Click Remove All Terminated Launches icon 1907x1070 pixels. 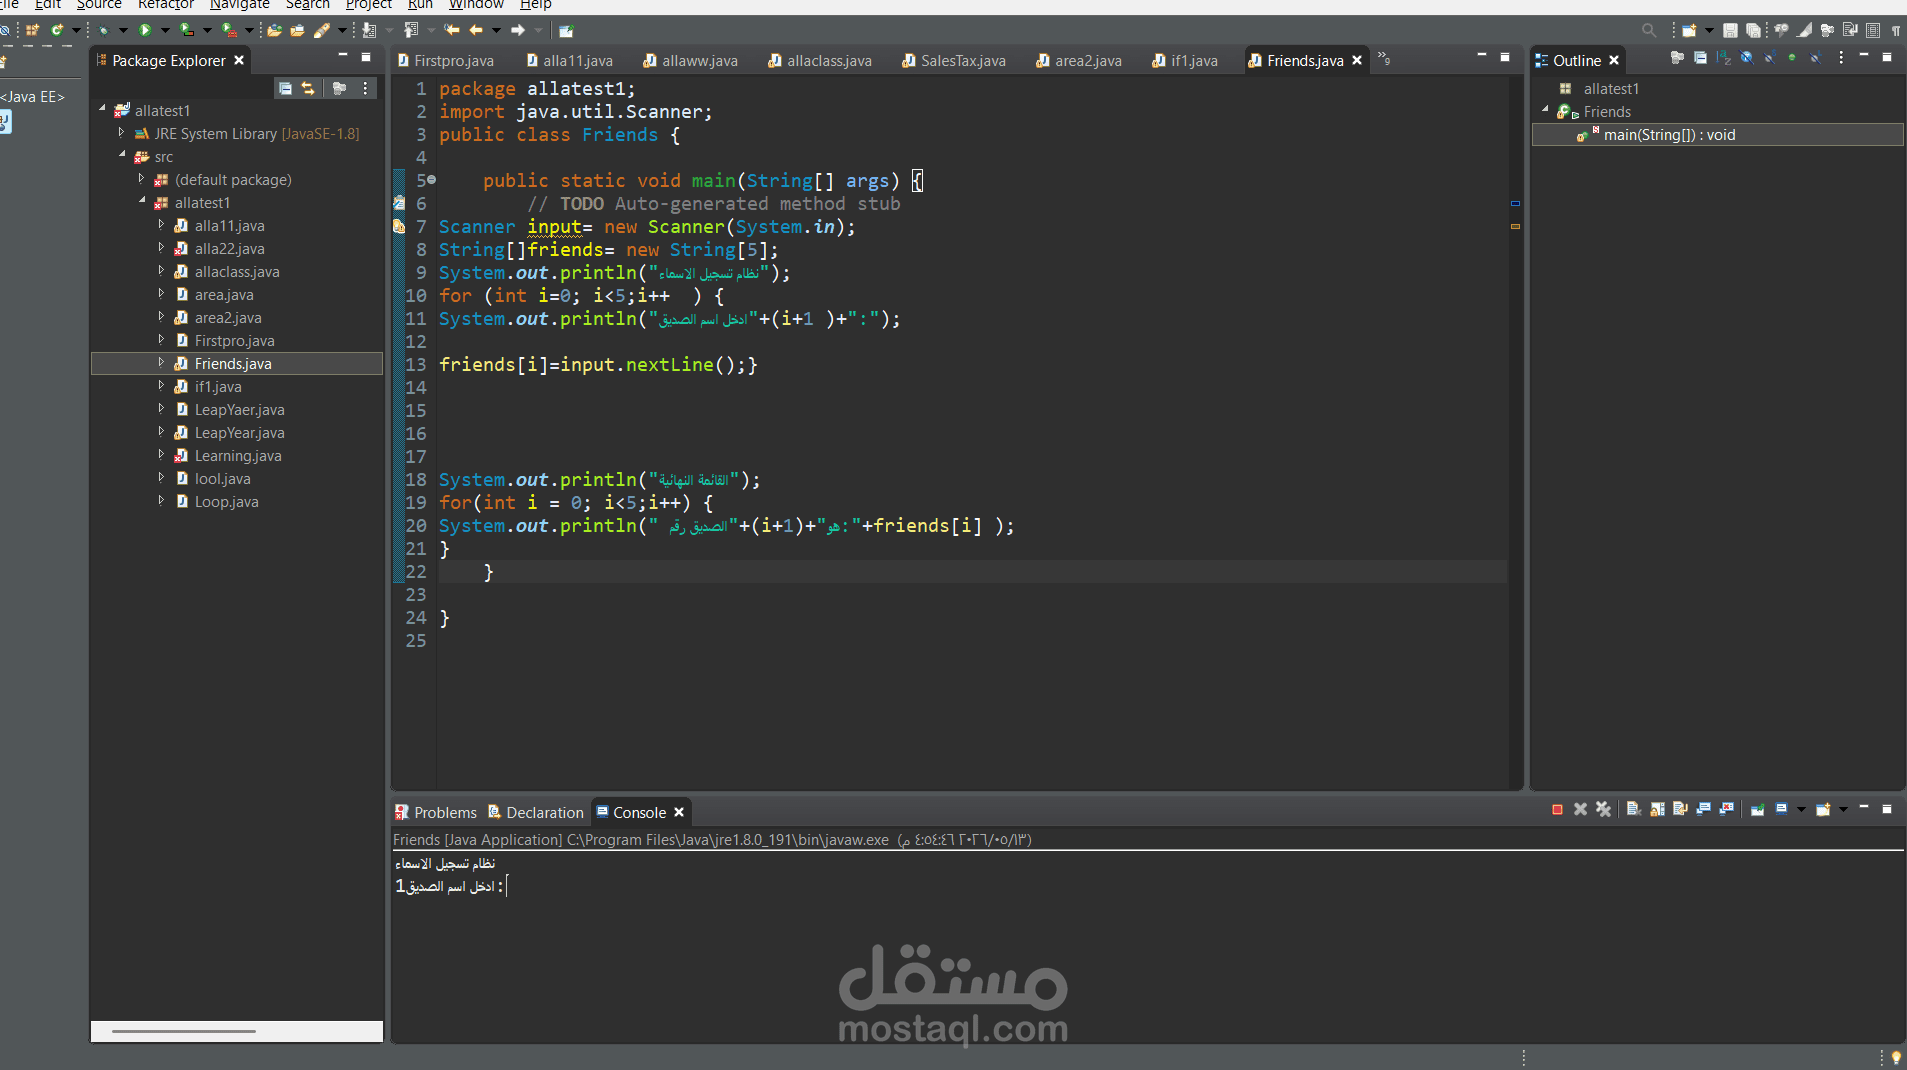pyautogui.click(x=1603, y=809)
